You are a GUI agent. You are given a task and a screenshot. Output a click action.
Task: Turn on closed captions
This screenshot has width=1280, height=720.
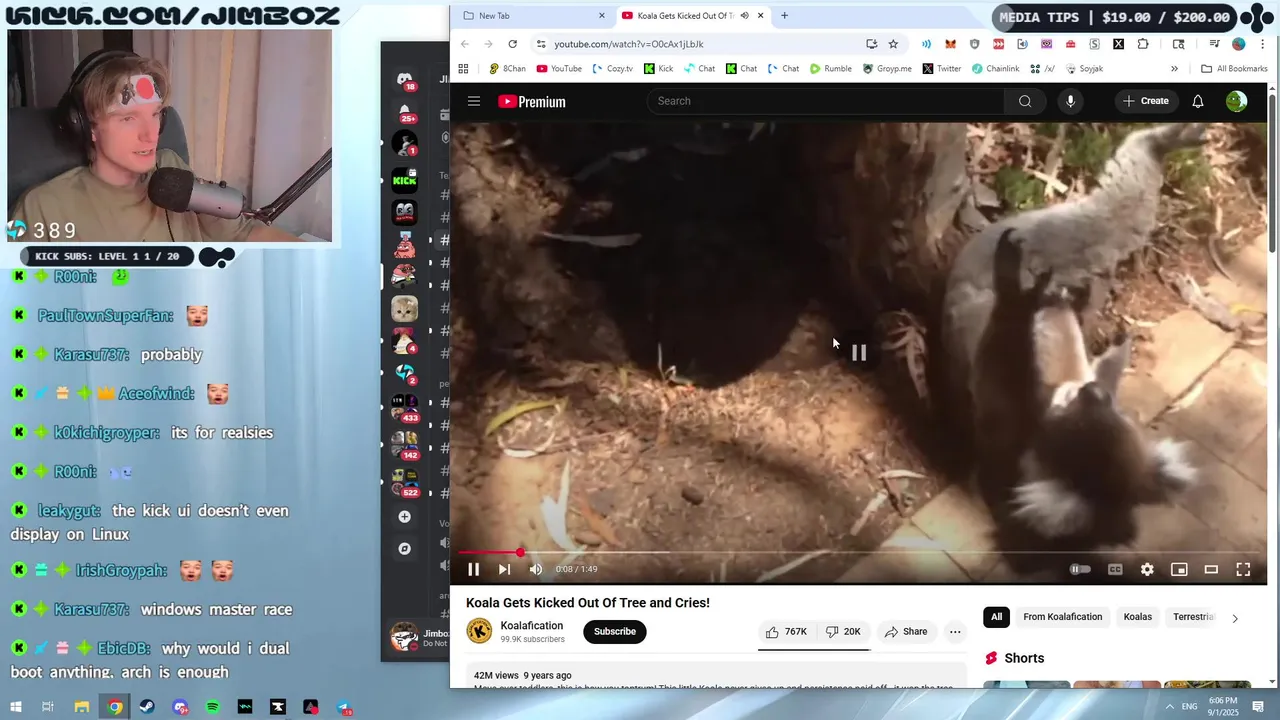(1115, 569)
